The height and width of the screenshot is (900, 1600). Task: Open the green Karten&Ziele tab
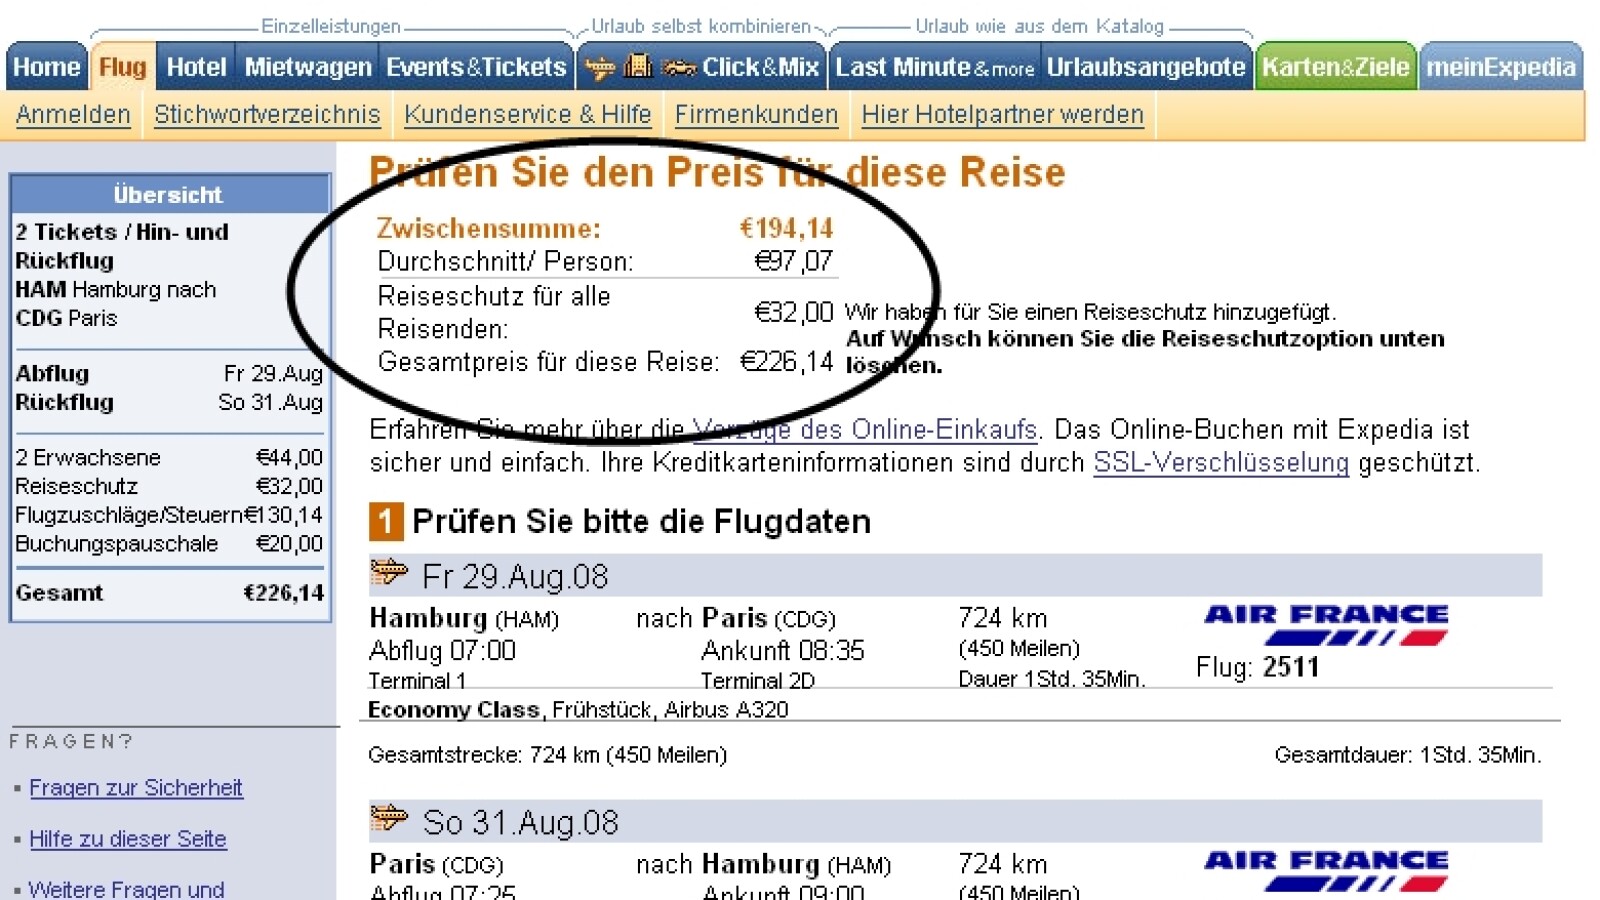[x=1335, y=67]
